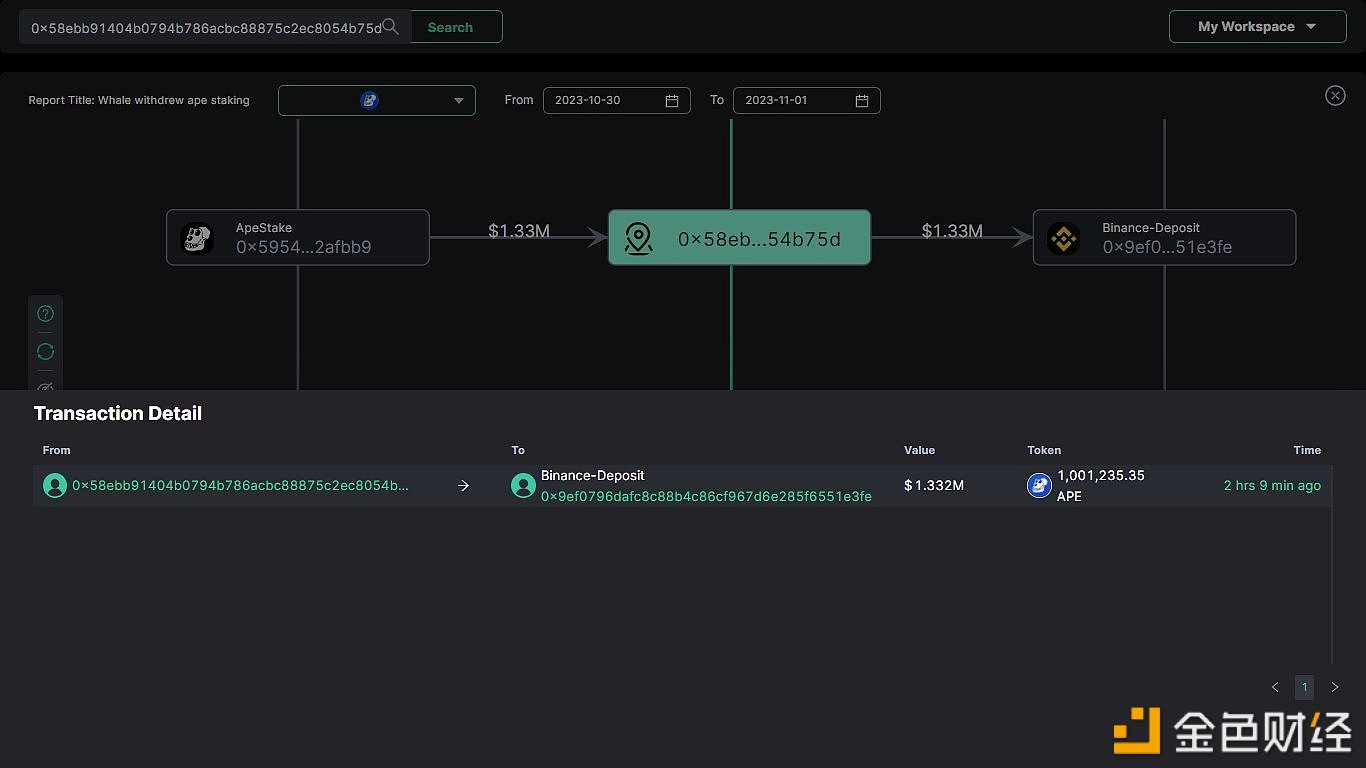1366x768 pixels.
Task: Open the My Workspace dropdown
Action: 1257,27
